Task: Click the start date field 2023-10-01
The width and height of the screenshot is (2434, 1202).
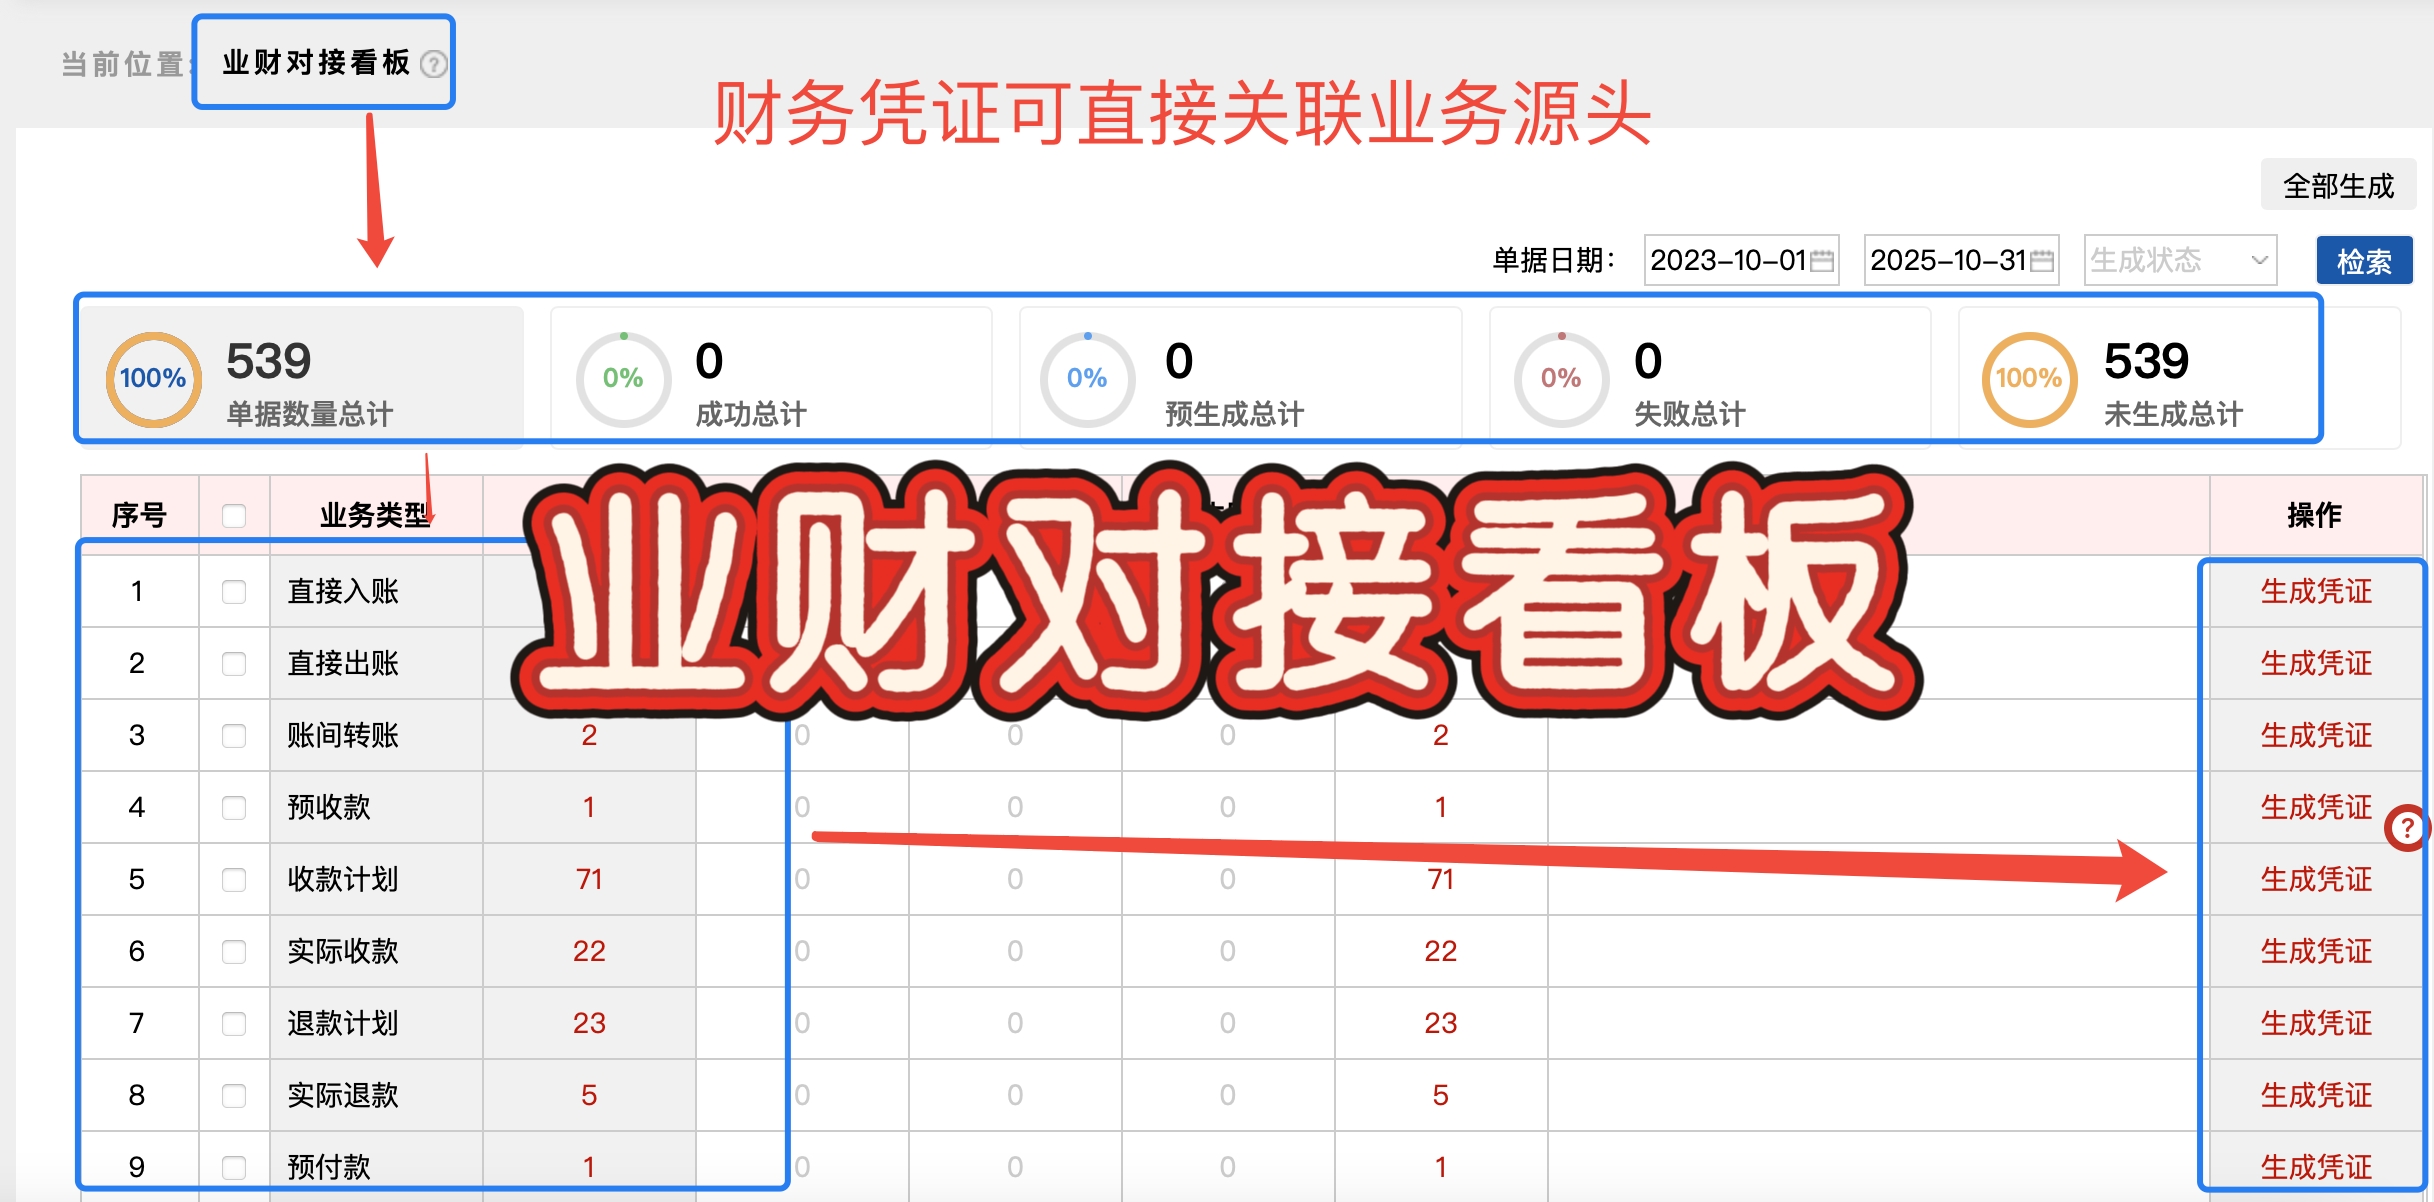Action: (x=1741, y=261)
